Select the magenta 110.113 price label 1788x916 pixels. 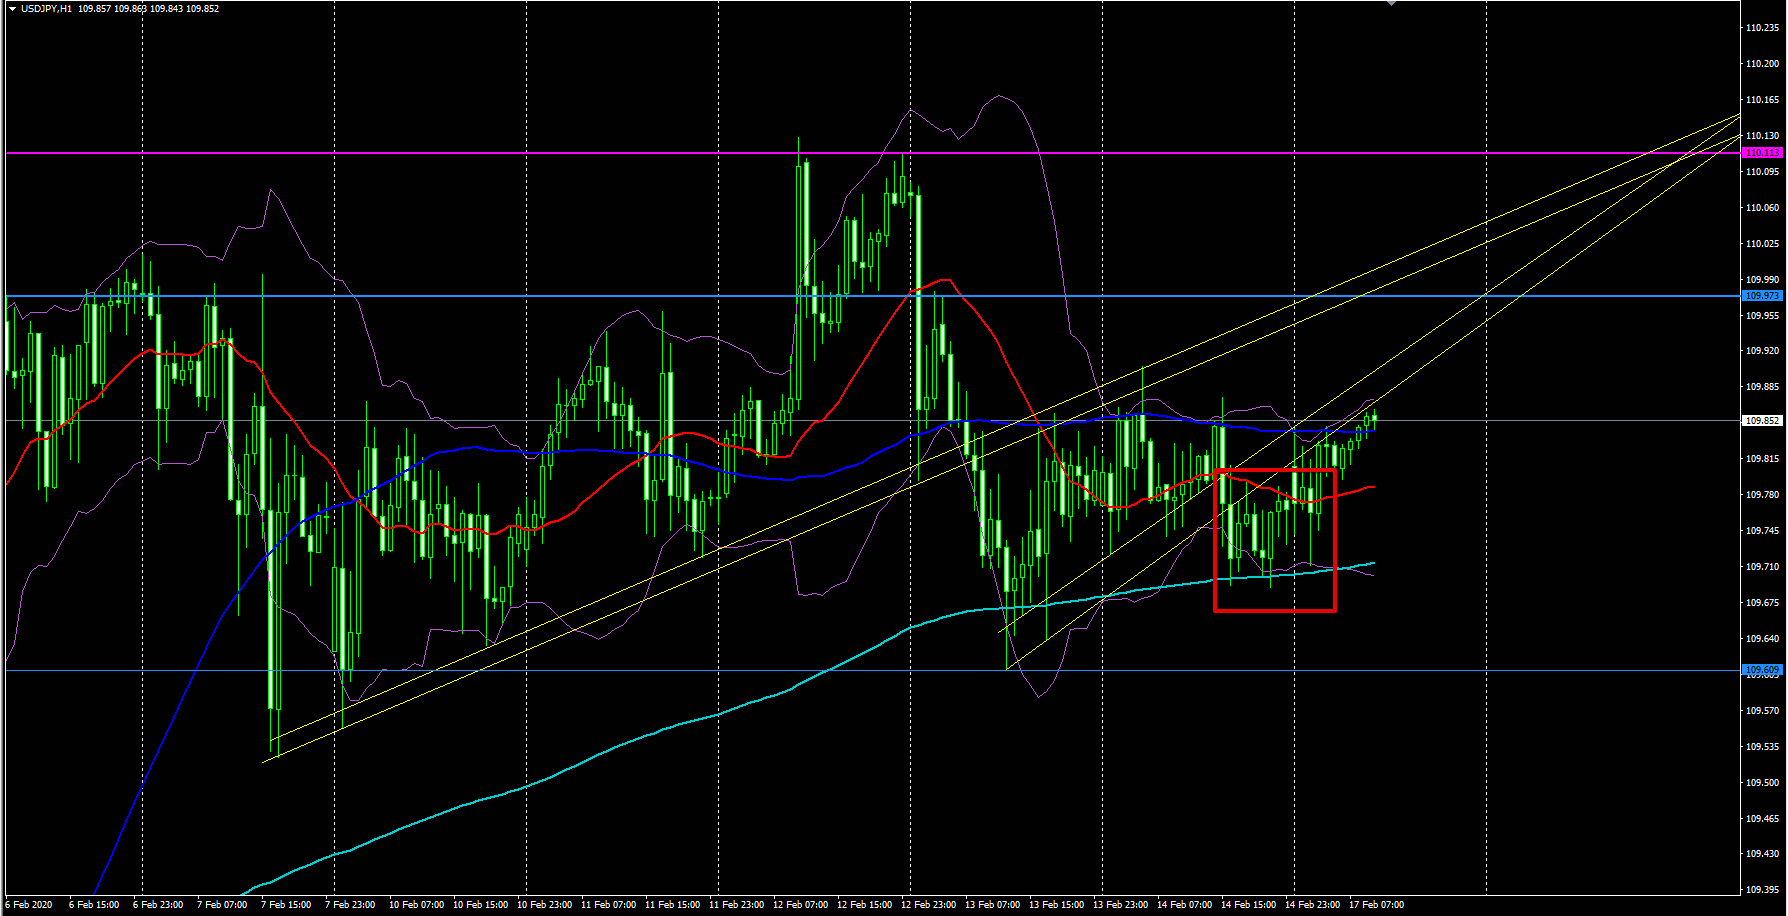pos(1762,153)
